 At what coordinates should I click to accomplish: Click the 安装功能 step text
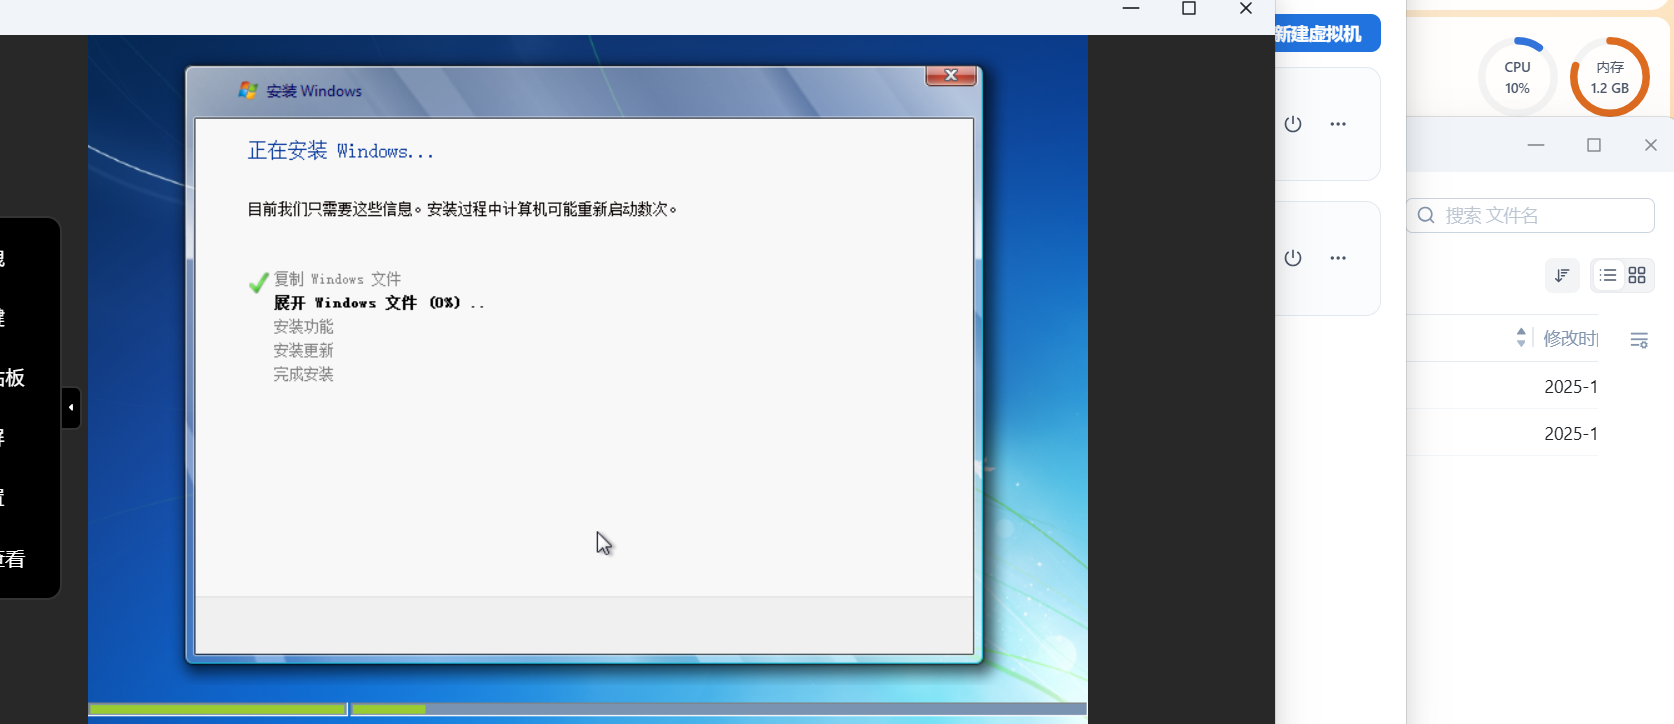[x=304, y=327]
